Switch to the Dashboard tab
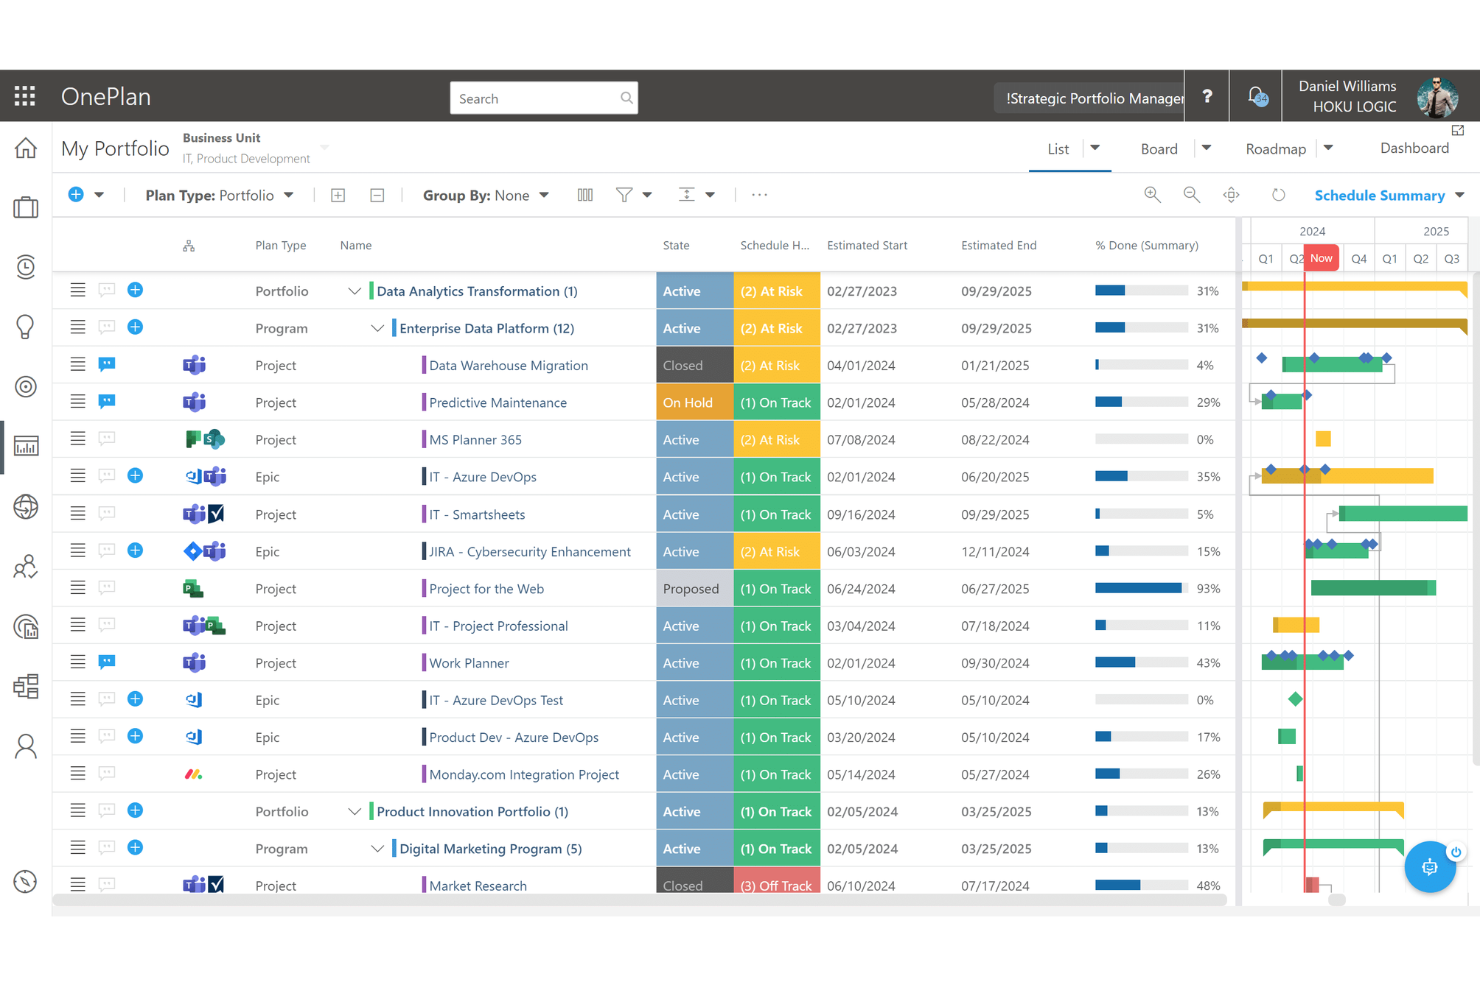Screen dimensions: 1480x987 point(1414,148)
